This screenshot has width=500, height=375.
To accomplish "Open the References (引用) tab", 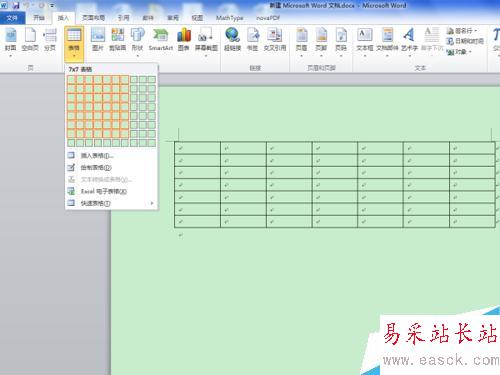I will pos(123,18).
